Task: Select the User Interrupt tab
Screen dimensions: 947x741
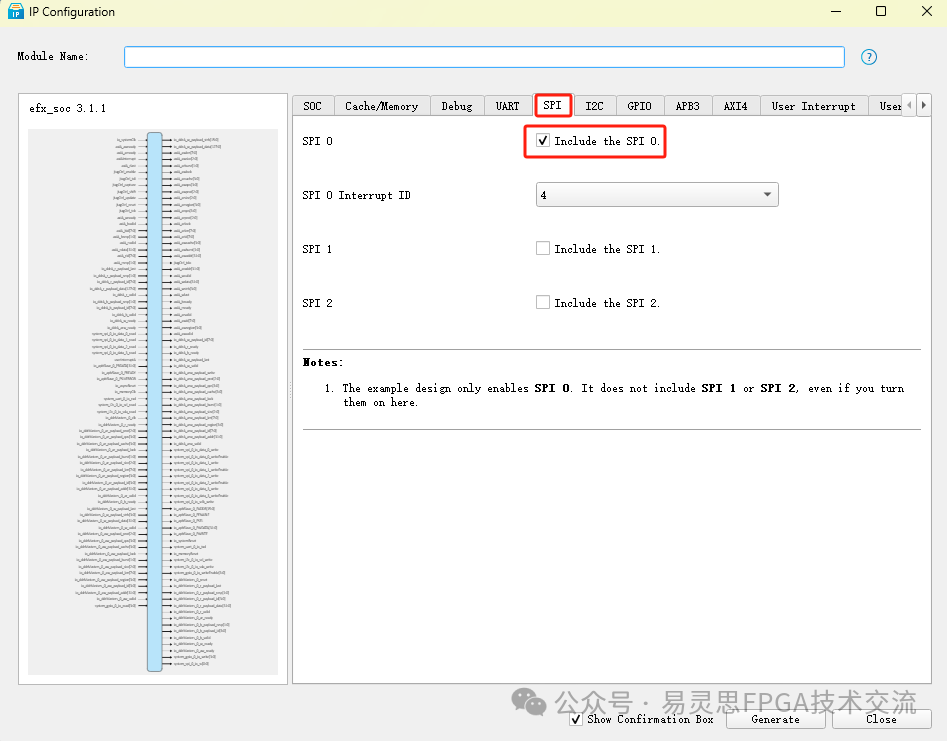Action: [813, 106]
